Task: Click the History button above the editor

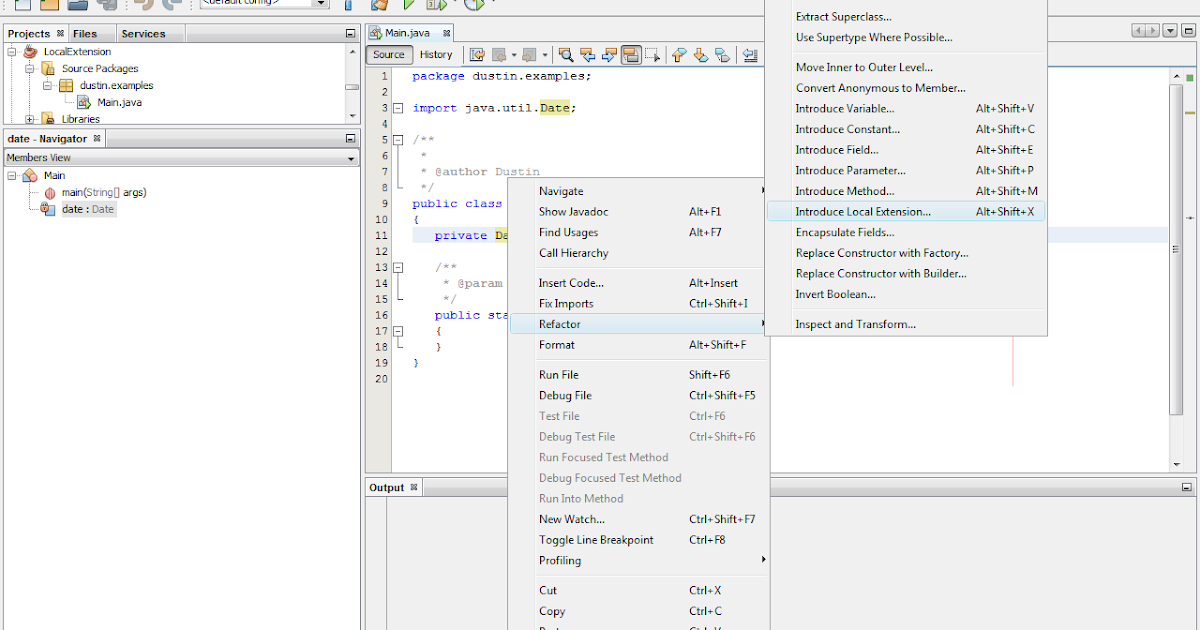Action: tap(437, 55)
